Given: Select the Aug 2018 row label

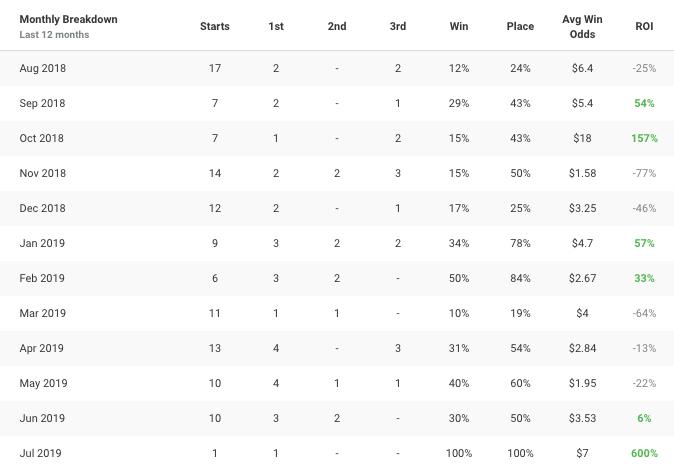Looking at the screenshot, I should click(x=42, y=68).
